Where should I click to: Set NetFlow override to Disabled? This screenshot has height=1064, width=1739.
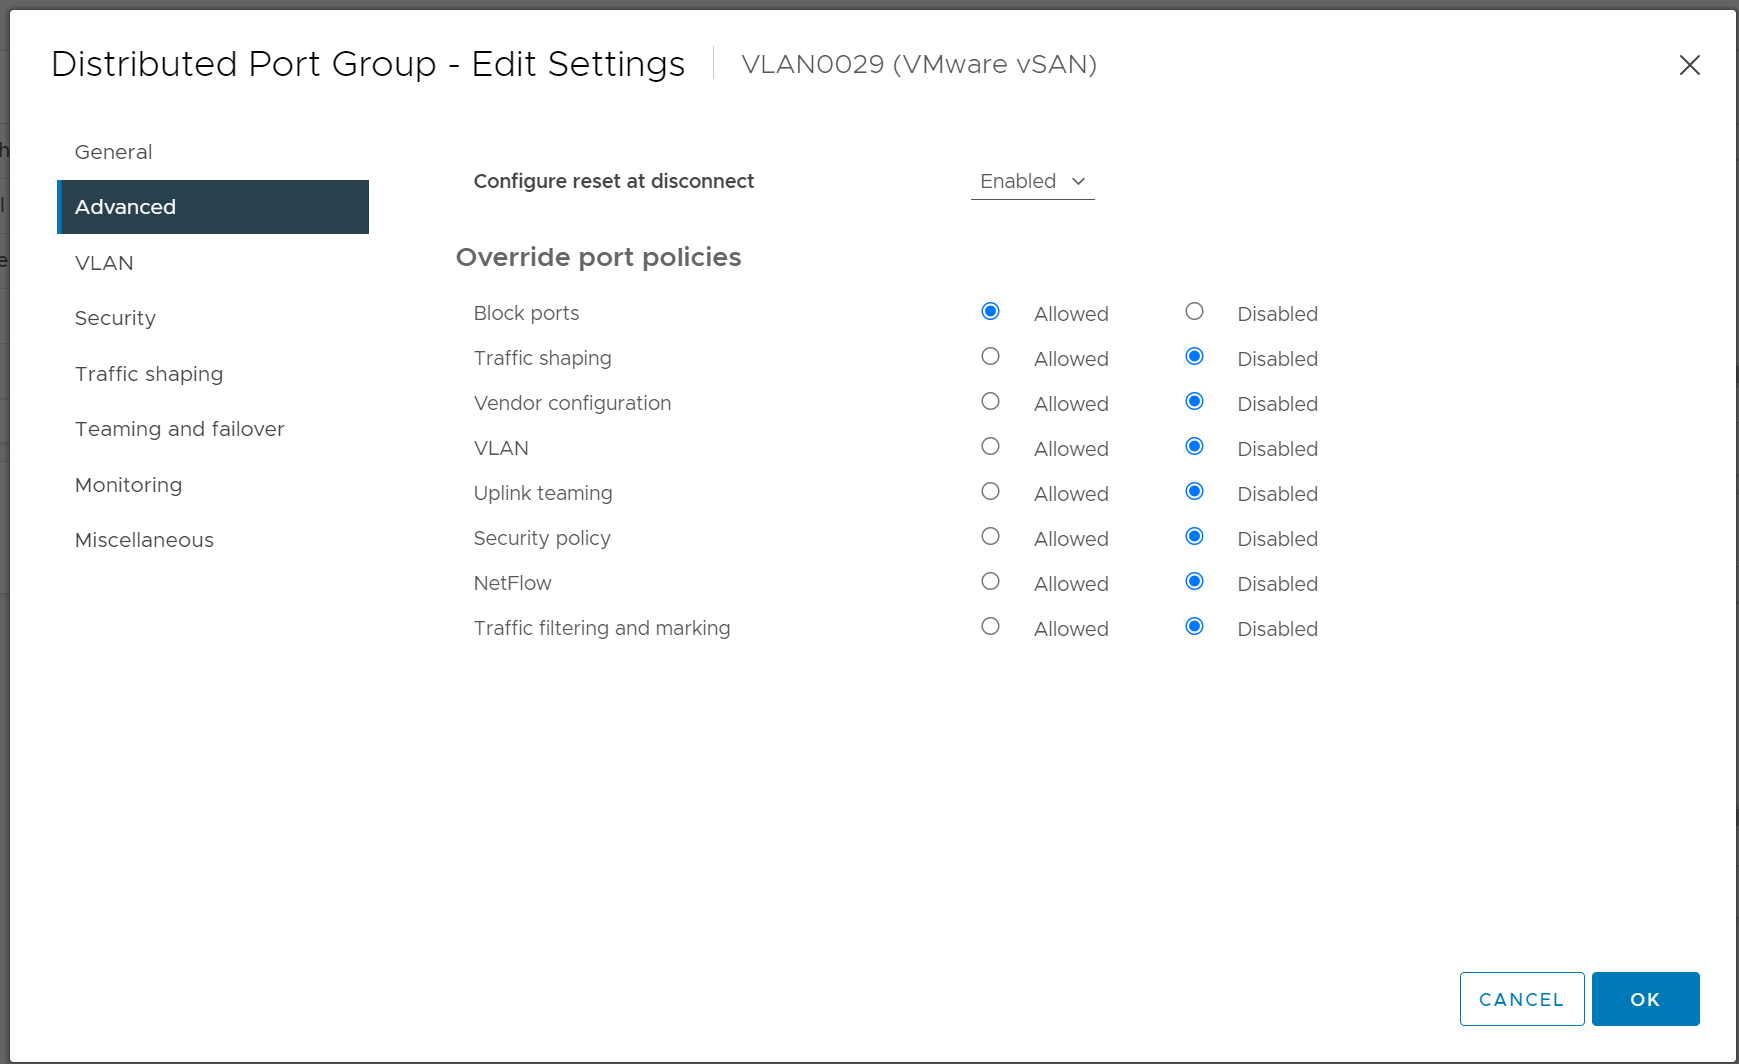click(1194, 581)
